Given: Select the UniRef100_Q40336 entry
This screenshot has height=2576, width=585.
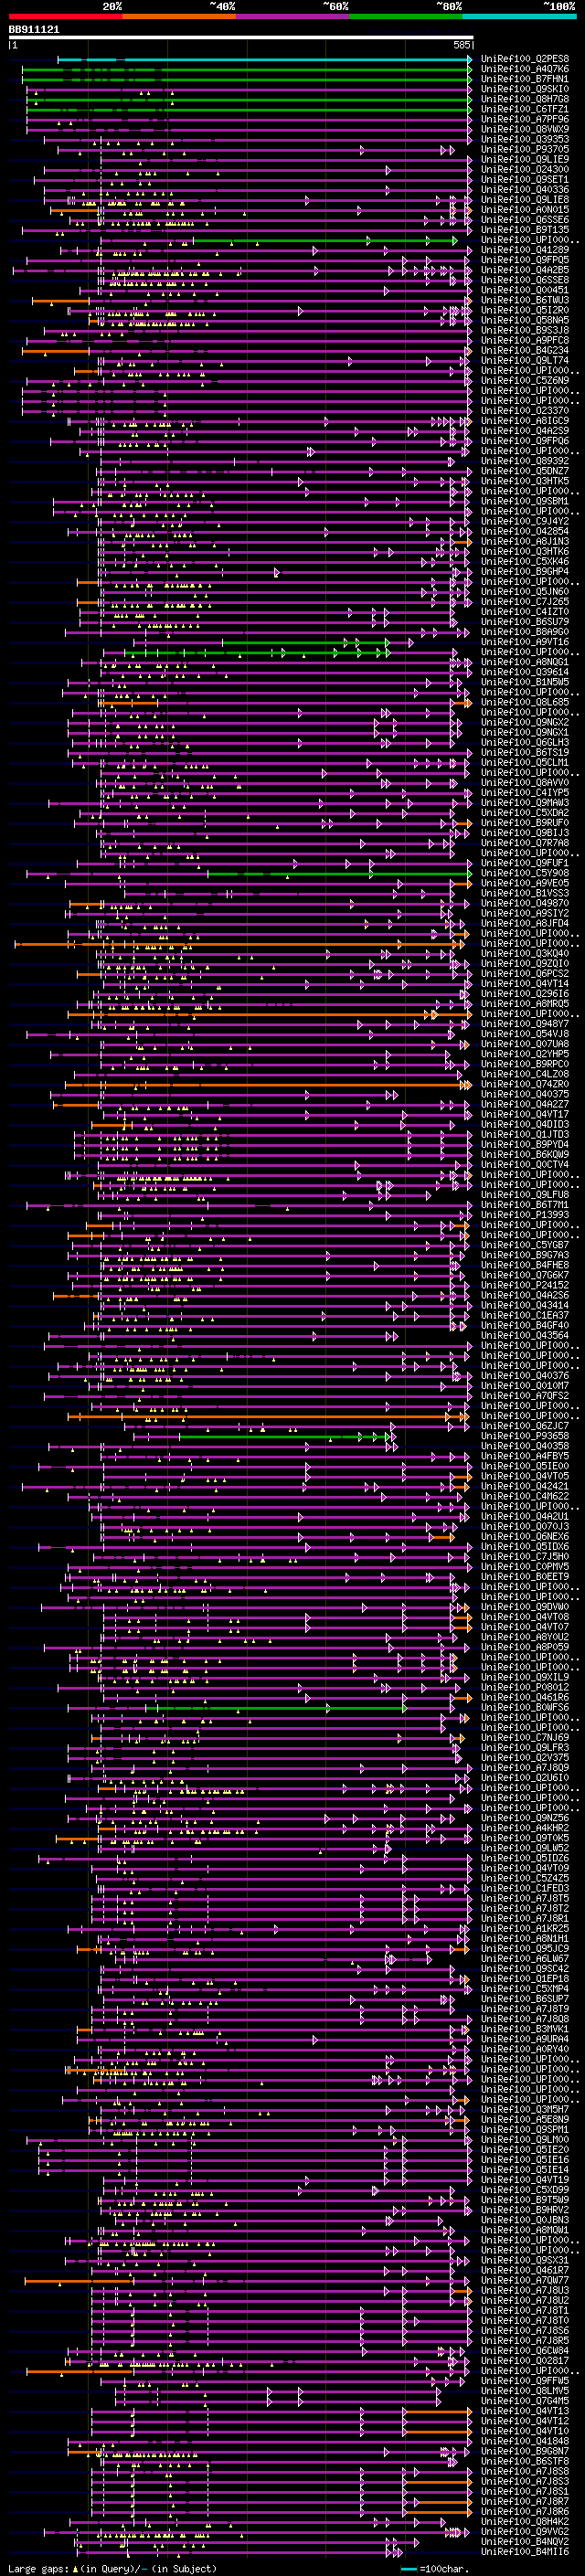Looking at the screenshot, I should pos(525,189).
